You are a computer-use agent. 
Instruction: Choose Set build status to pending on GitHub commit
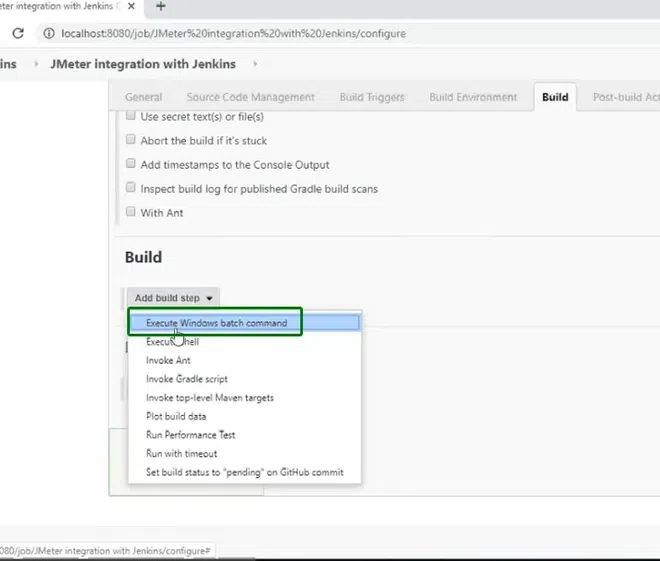(x=244, y=472)
